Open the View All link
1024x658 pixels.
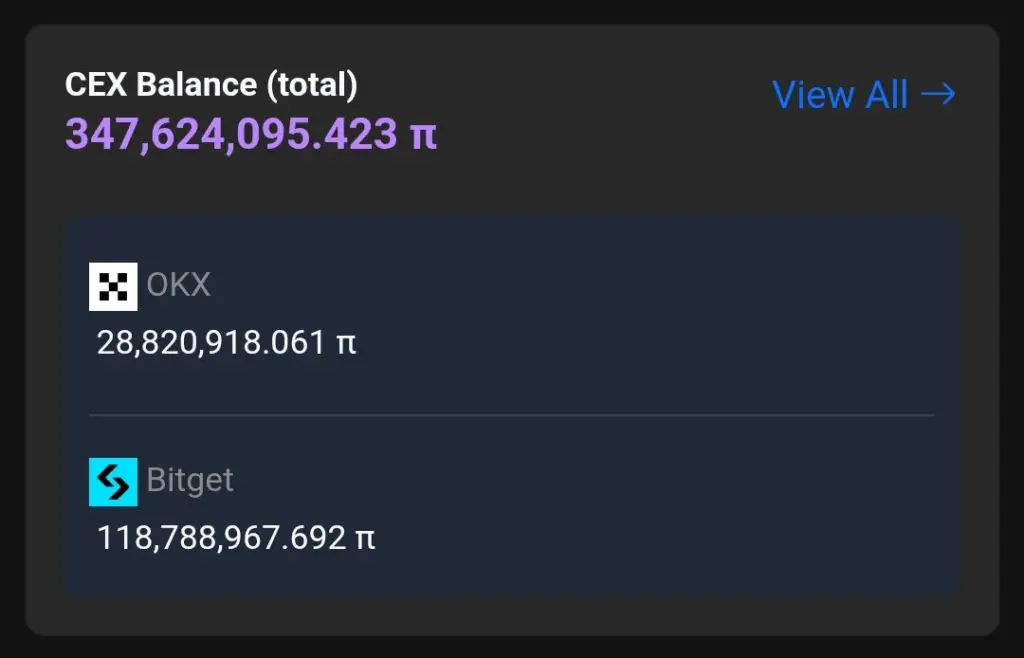(840, 95)
